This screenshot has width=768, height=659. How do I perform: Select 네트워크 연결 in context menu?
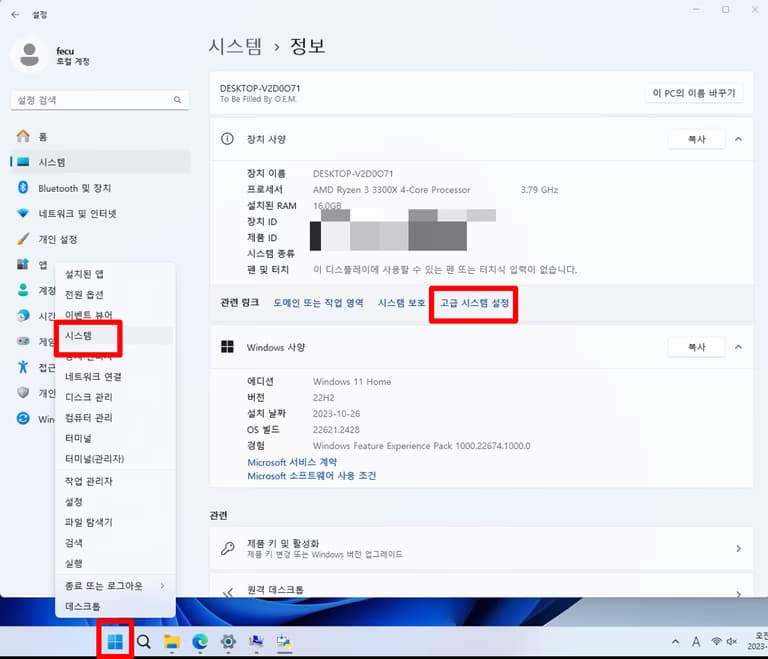click(116, 377)
